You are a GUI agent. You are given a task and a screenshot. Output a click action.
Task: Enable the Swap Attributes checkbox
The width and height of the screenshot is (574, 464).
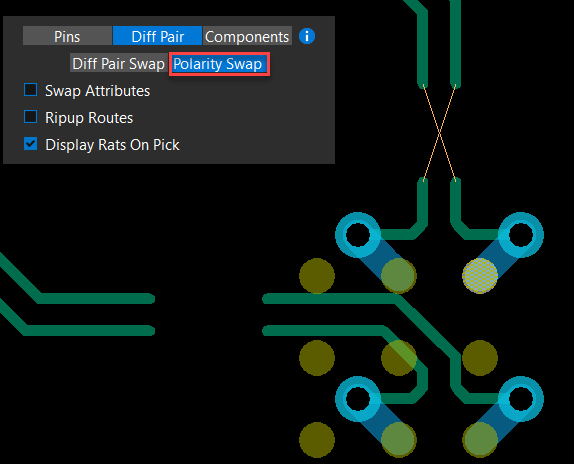pos(30,90)
